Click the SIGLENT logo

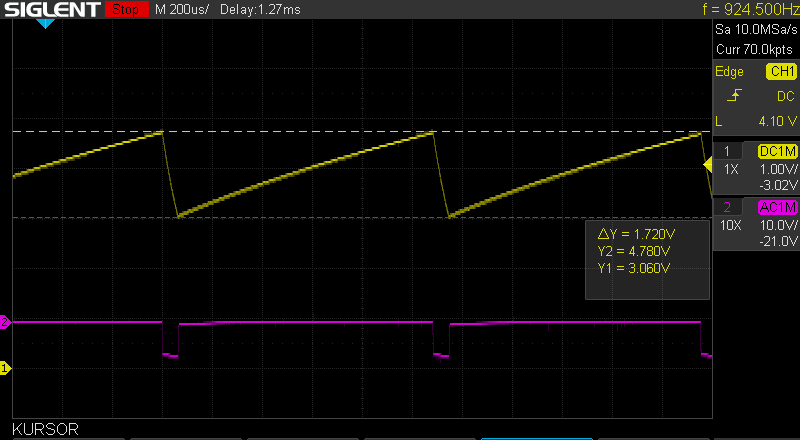(x=53, y=9)
